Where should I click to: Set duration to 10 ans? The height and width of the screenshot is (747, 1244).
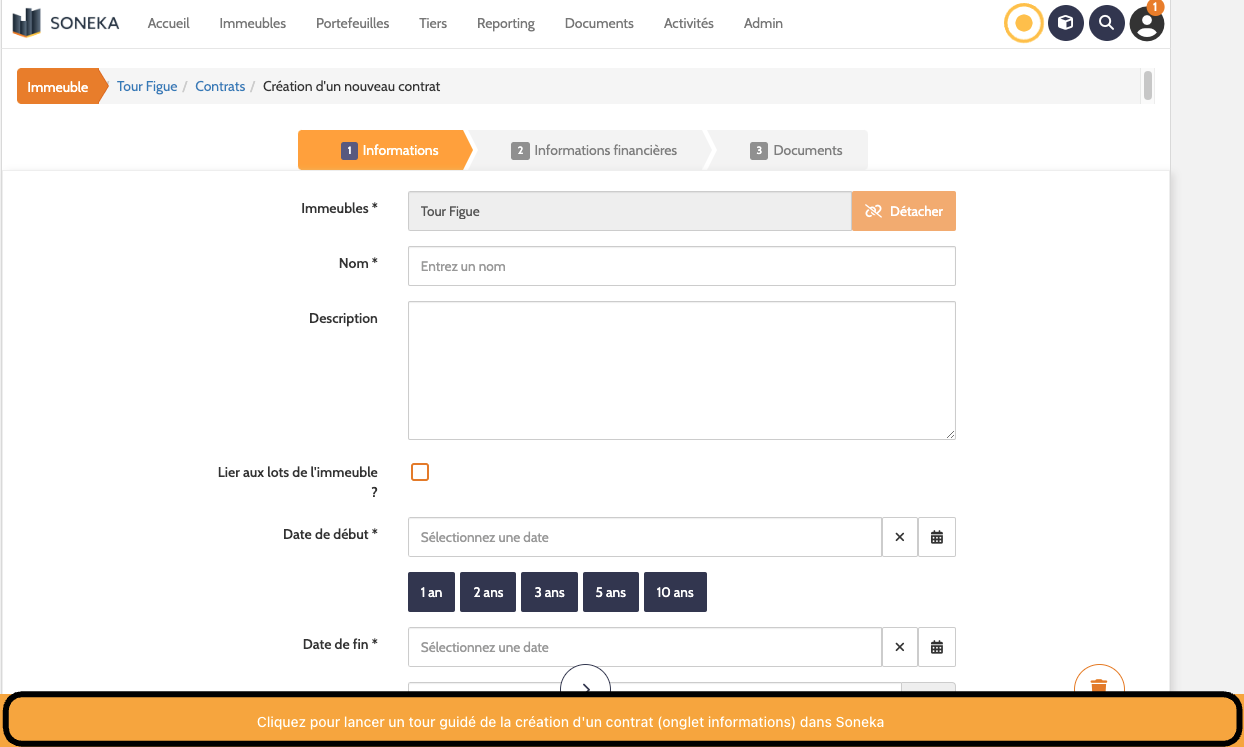pyautogui.click(x=675, y=592)
